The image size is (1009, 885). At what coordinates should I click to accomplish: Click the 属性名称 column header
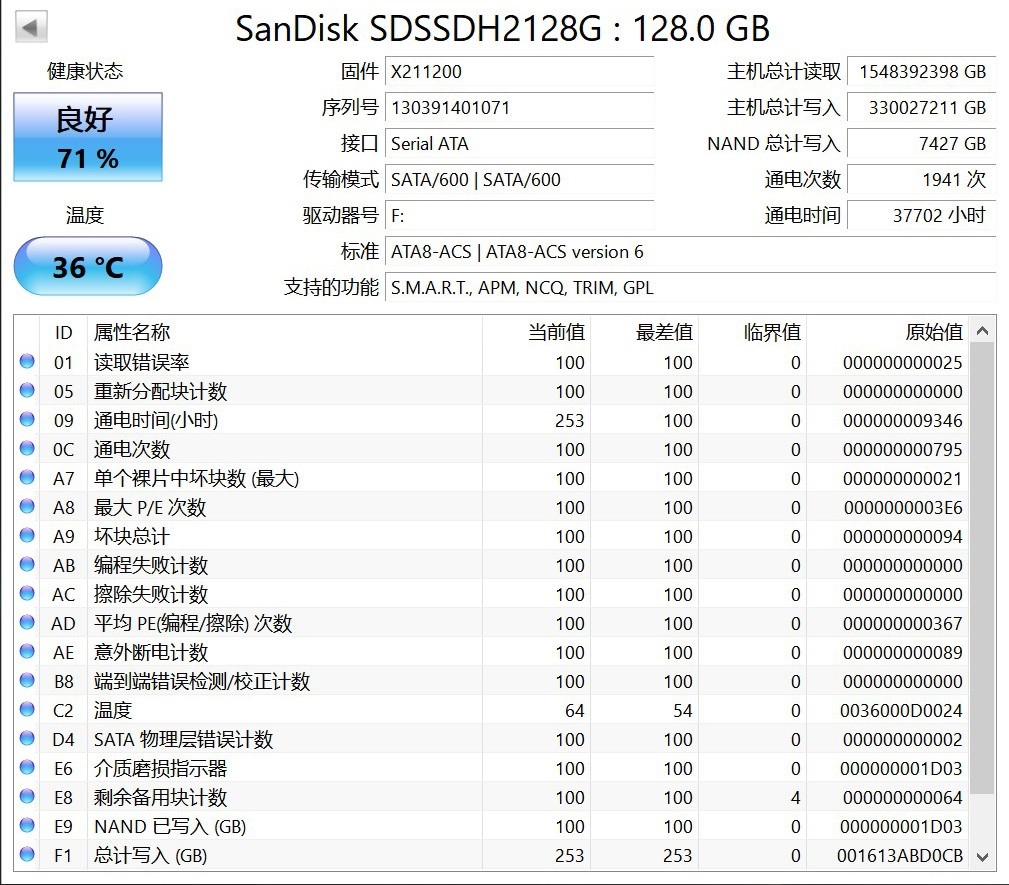pos(132,332)
